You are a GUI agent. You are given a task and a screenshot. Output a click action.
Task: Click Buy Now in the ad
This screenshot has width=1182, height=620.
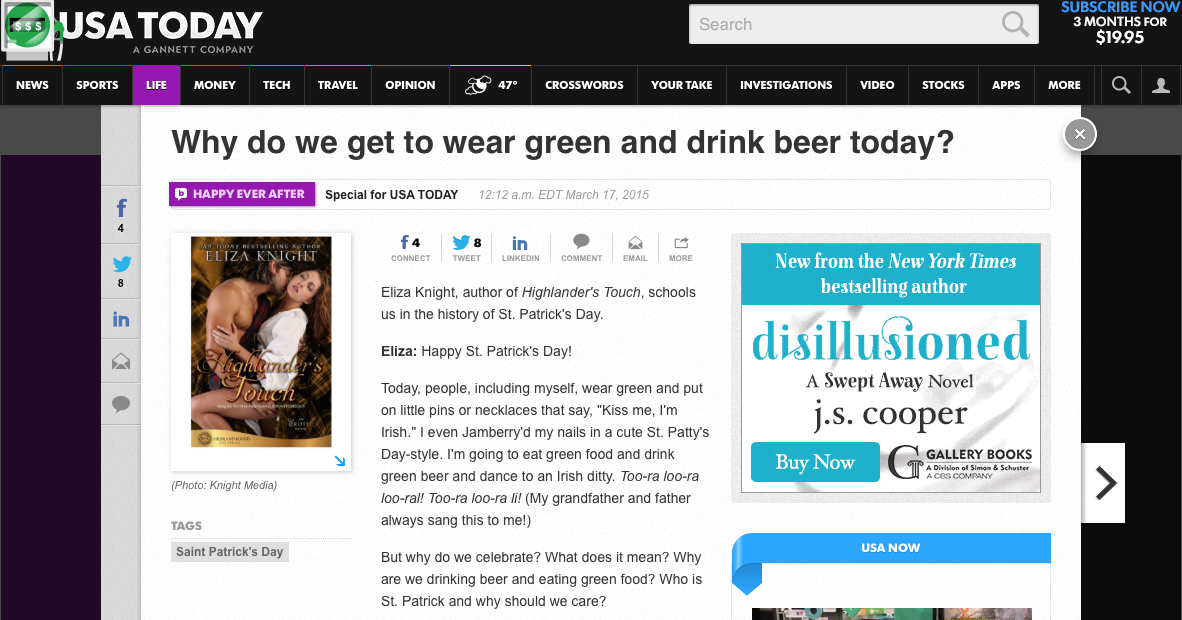point(815,462)
